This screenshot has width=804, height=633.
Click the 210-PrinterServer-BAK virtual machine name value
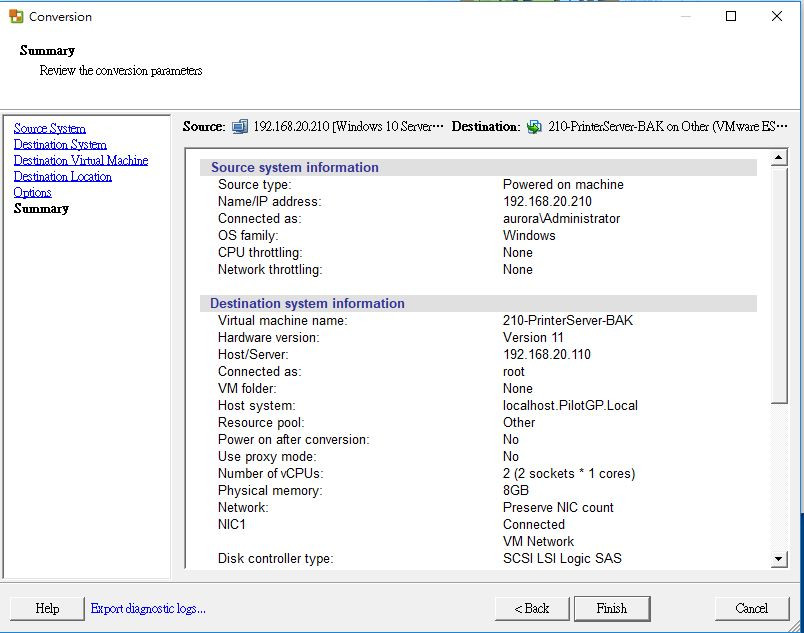(x=568, y=320)
